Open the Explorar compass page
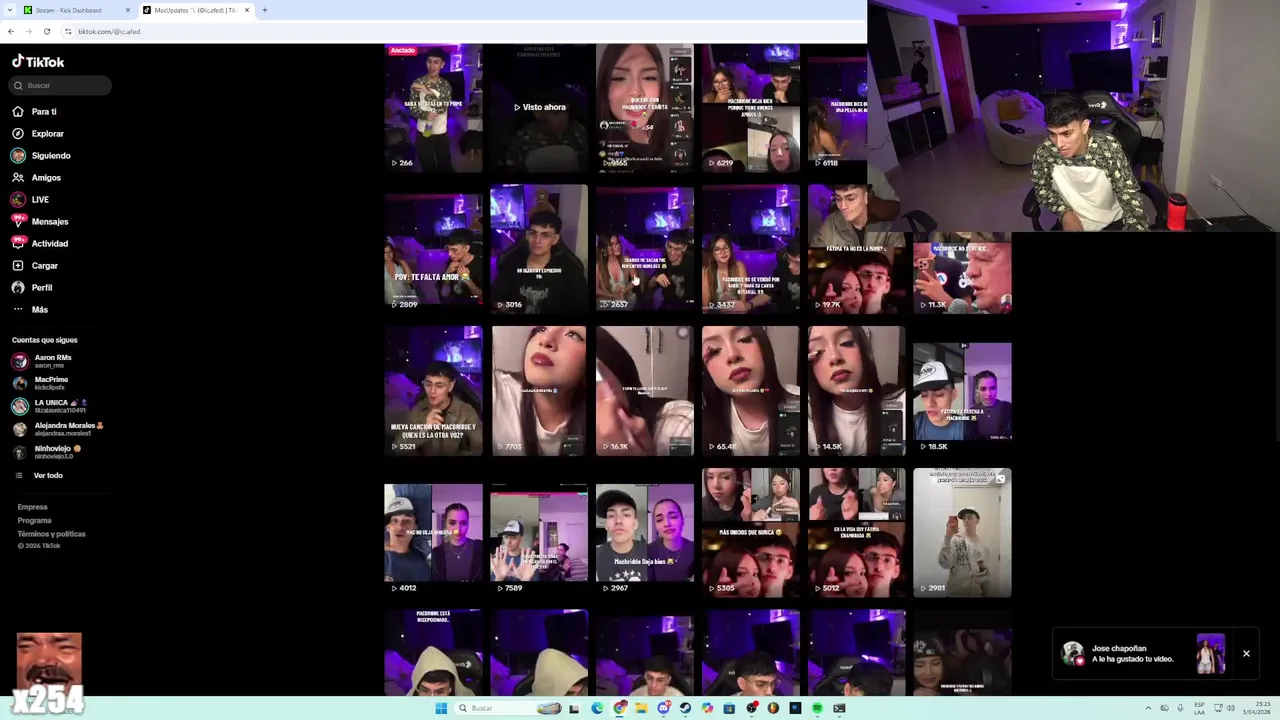This screenshot has width=1280, height=720. point(38,134)
